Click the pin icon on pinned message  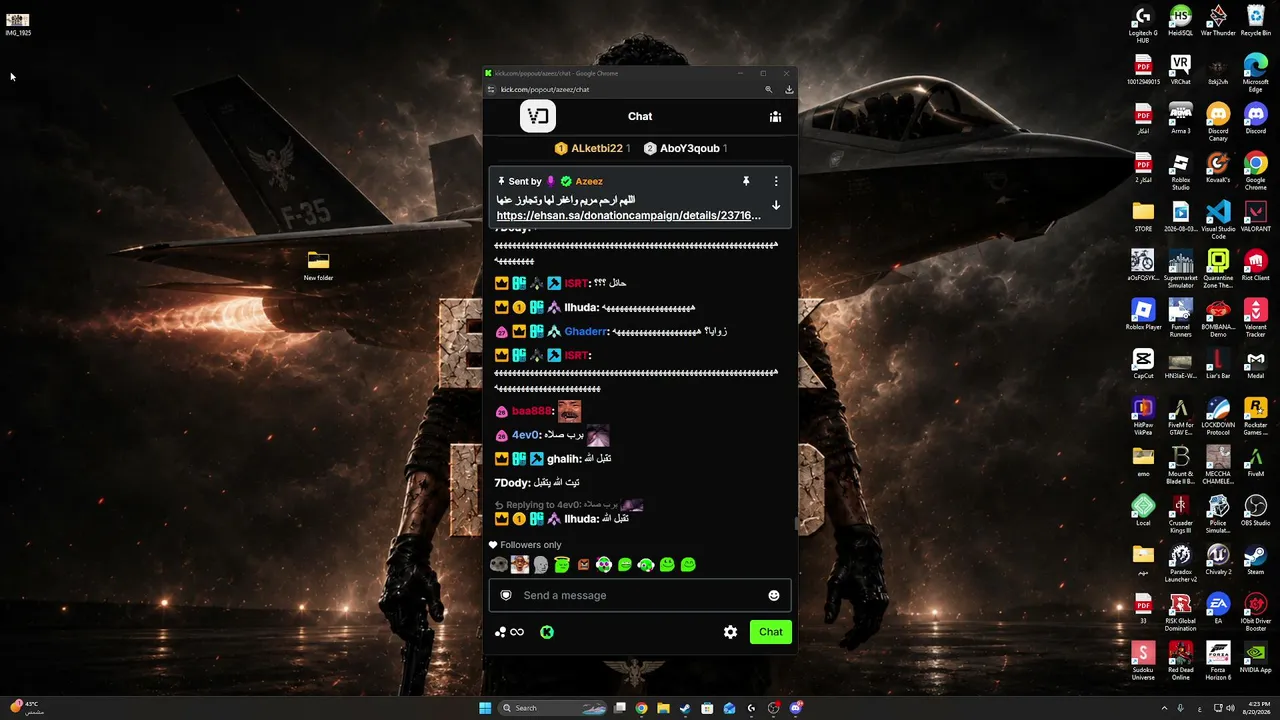tap(745, 181)
